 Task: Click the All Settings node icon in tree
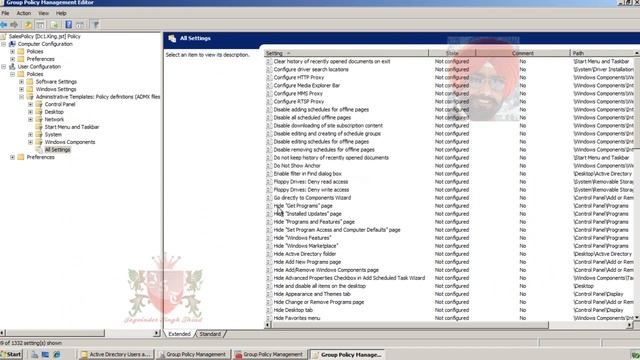(x=39, y=150)
